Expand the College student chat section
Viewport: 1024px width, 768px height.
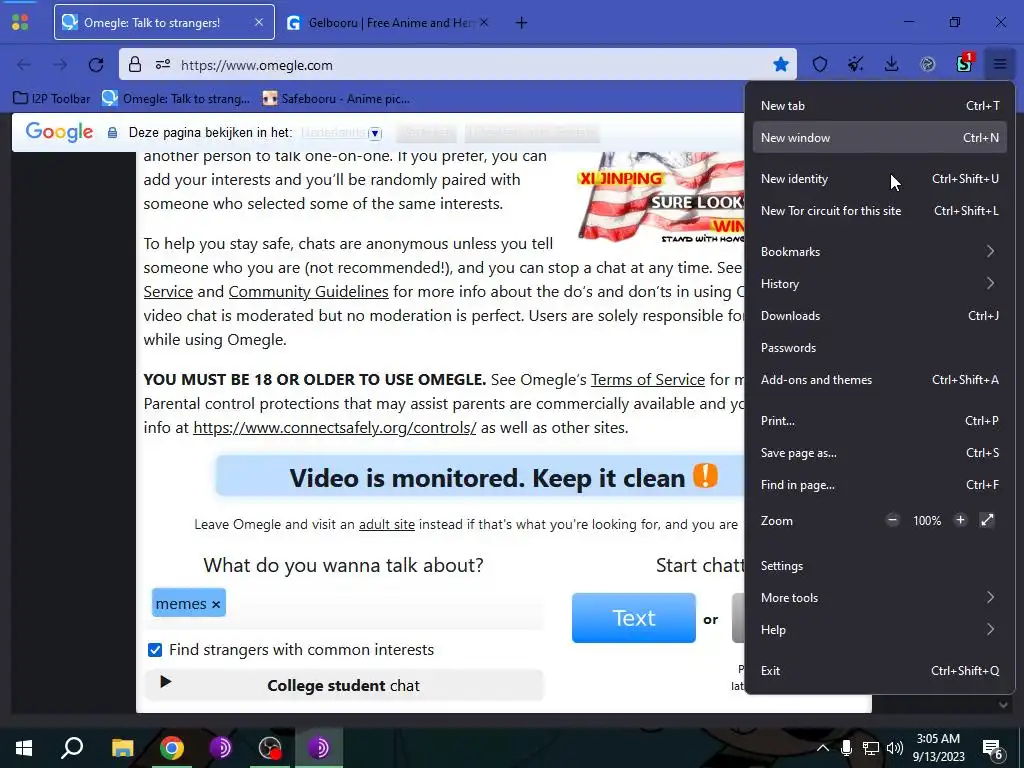click(x=344, y=685)
